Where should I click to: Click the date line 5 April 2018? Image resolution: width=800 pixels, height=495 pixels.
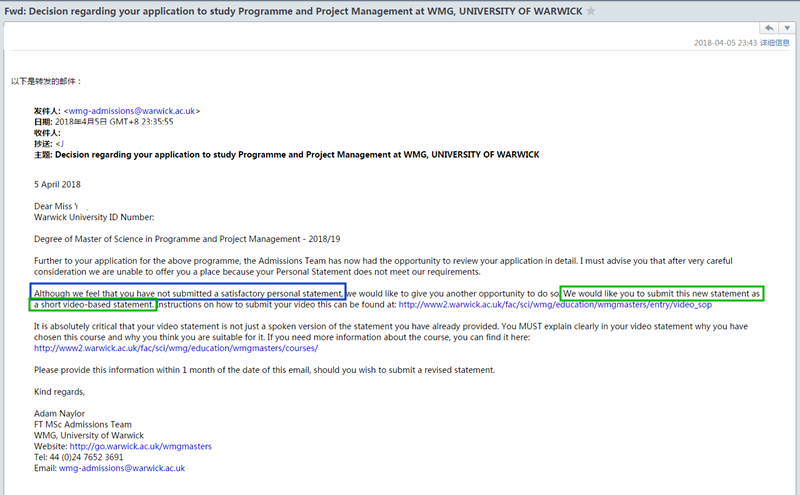tap(57, 184)
